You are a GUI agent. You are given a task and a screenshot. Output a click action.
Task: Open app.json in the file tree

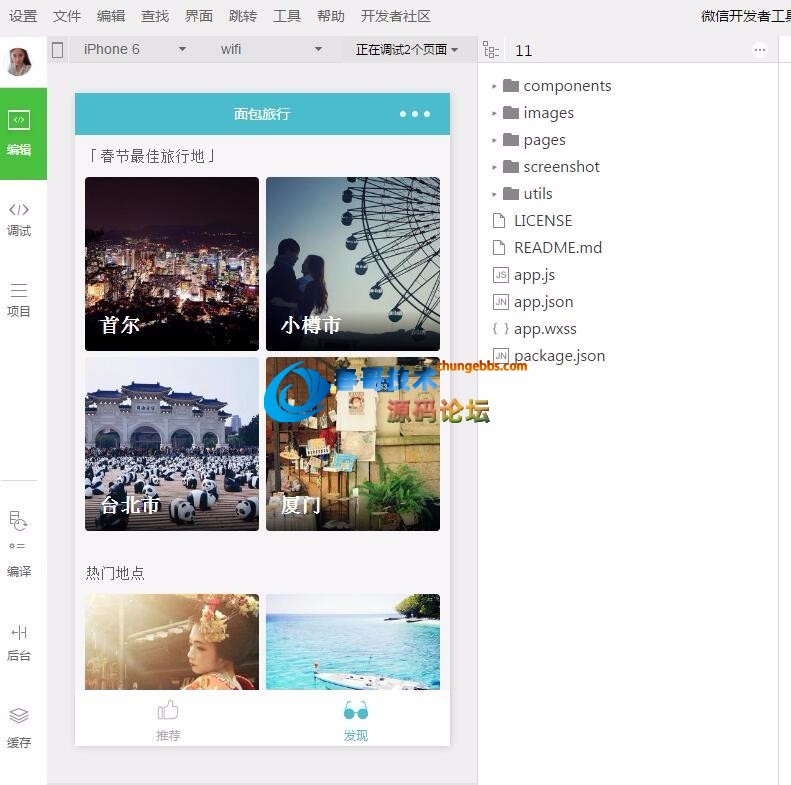[543, 302]
